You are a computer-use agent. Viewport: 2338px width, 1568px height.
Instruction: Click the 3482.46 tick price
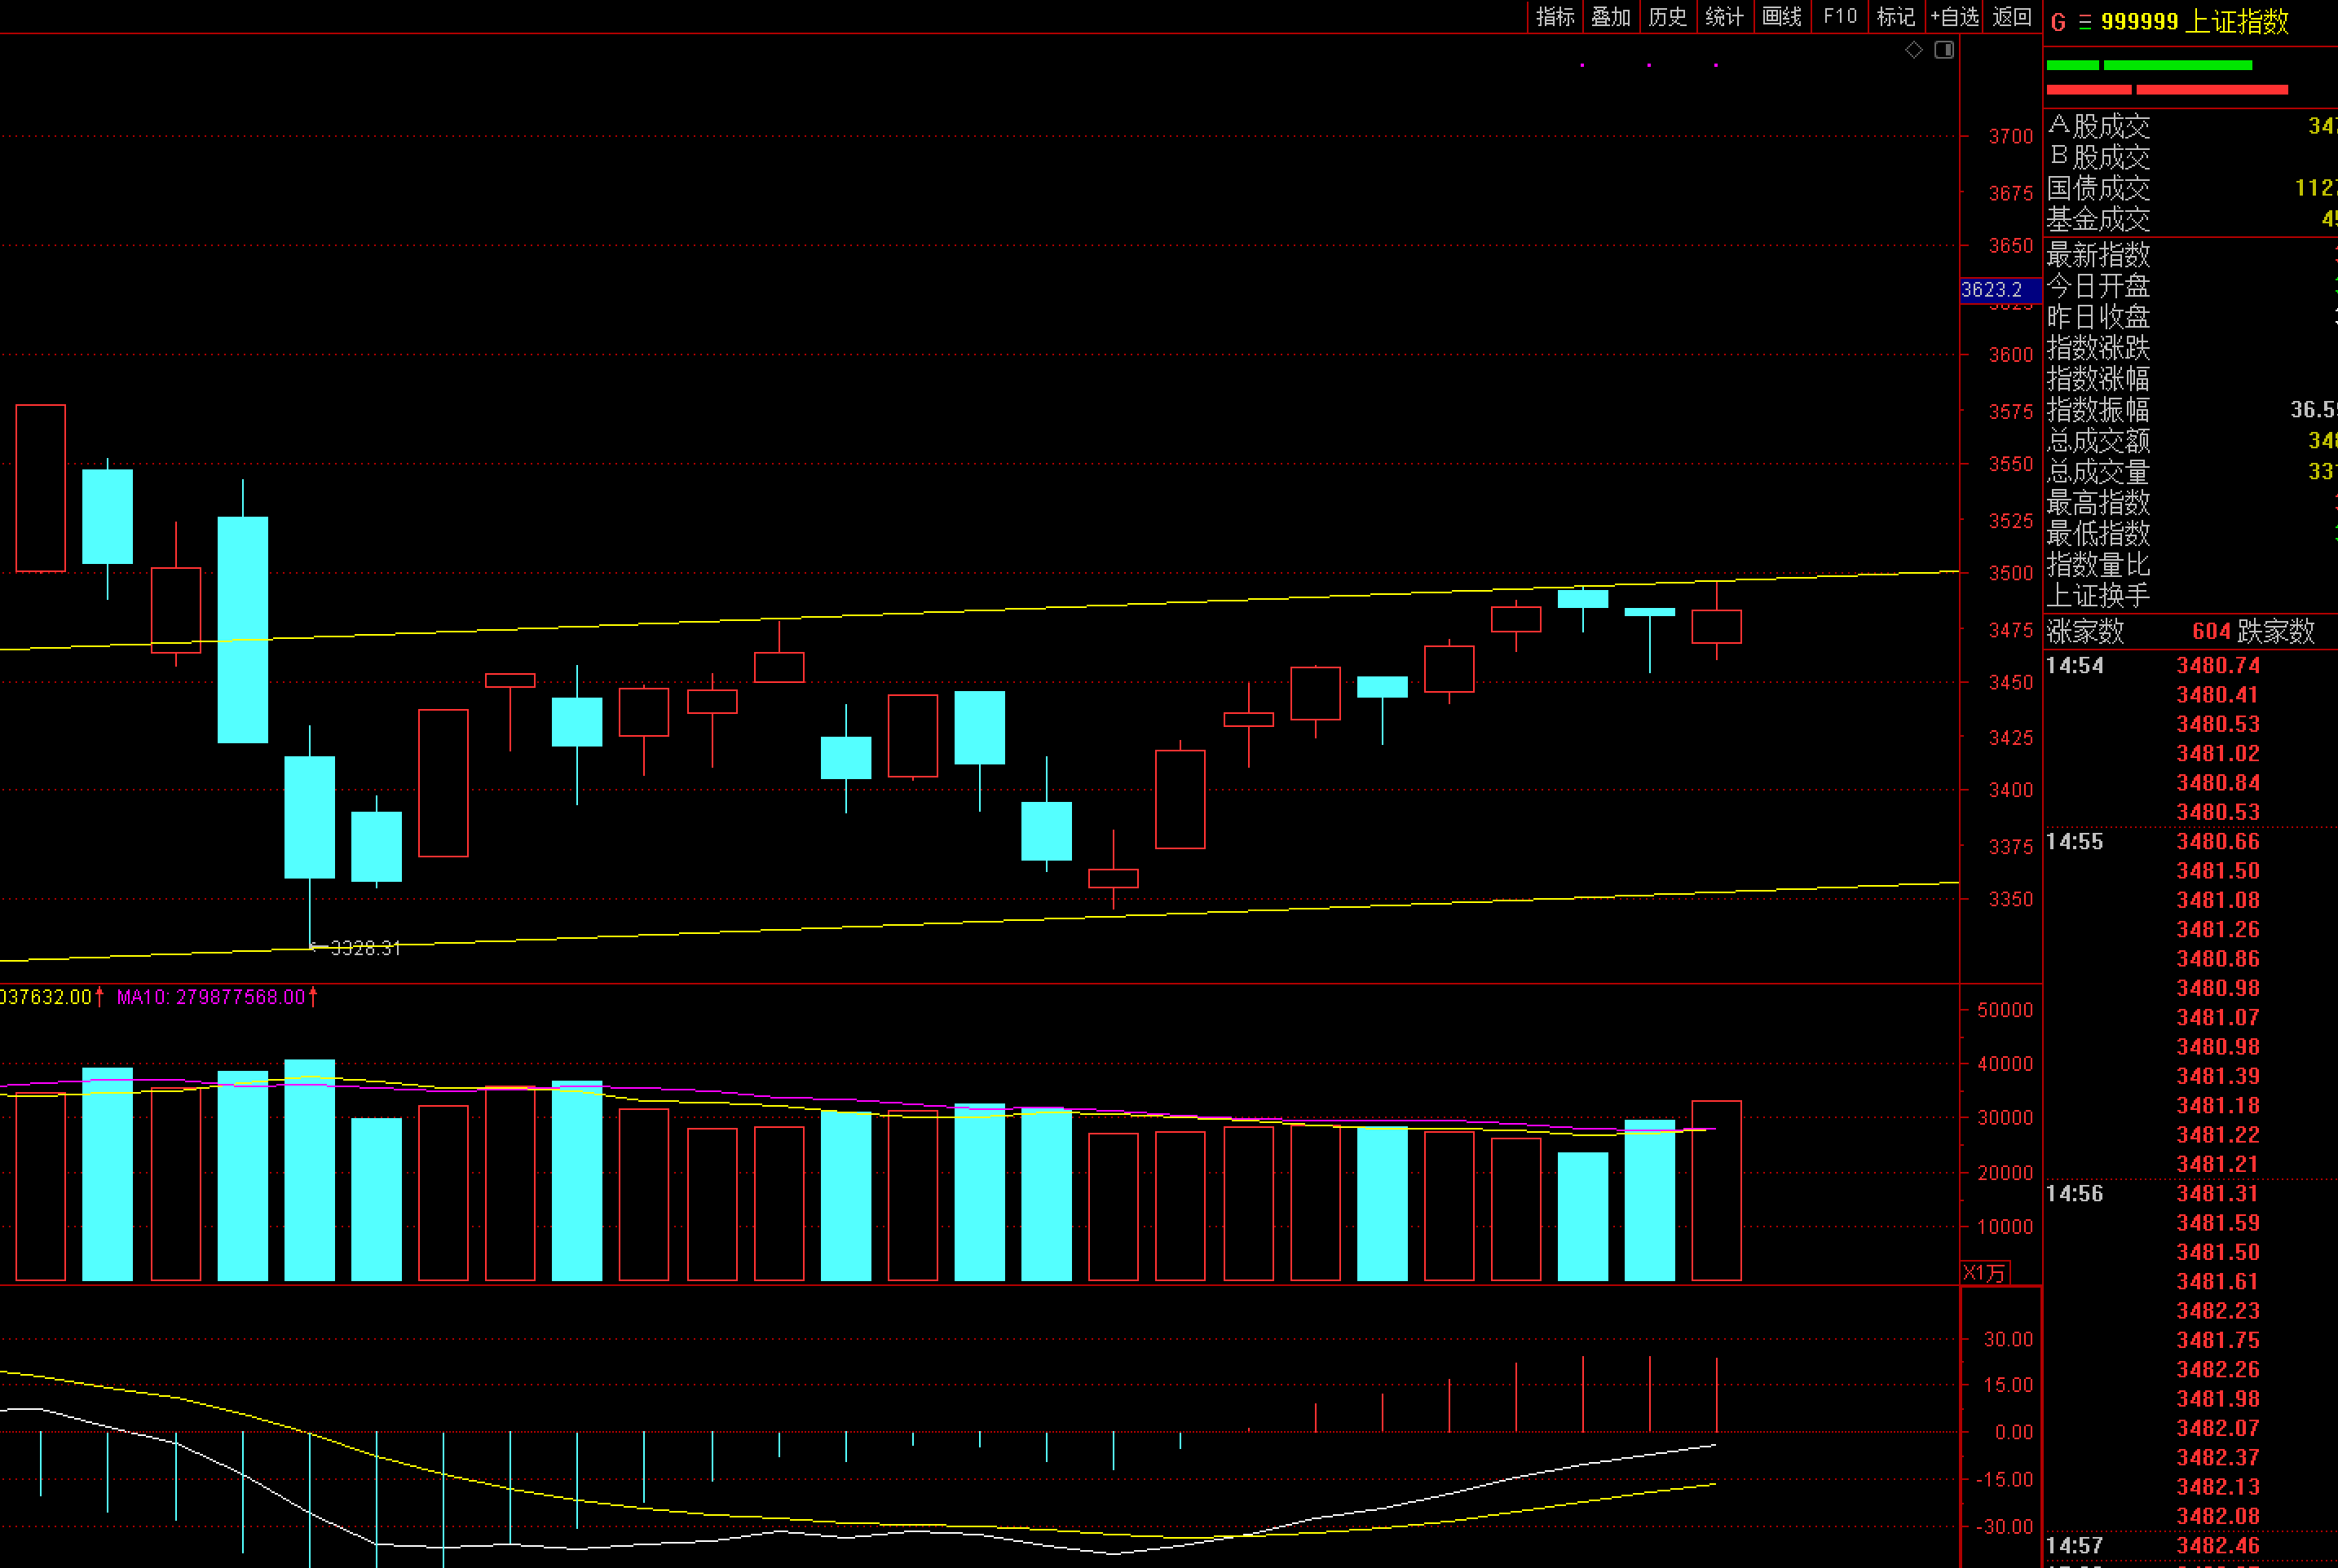coord(2218,1546)
